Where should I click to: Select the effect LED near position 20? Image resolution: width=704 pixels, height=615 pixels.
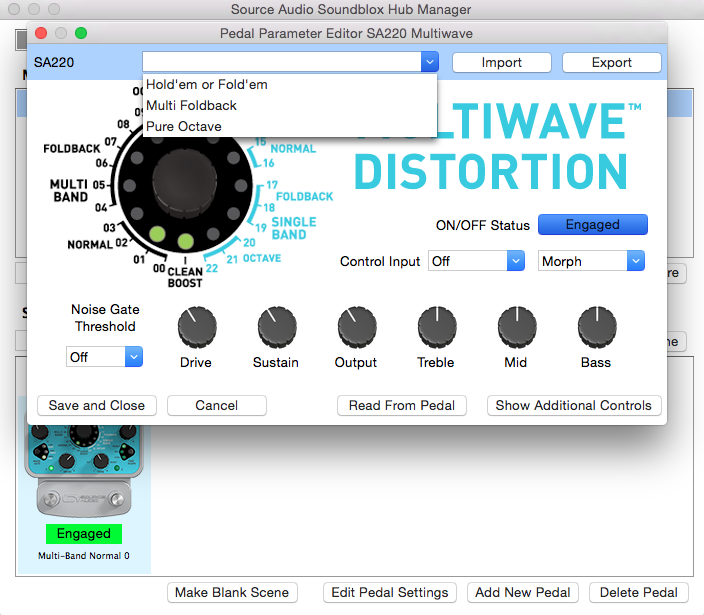pos(213,233)
